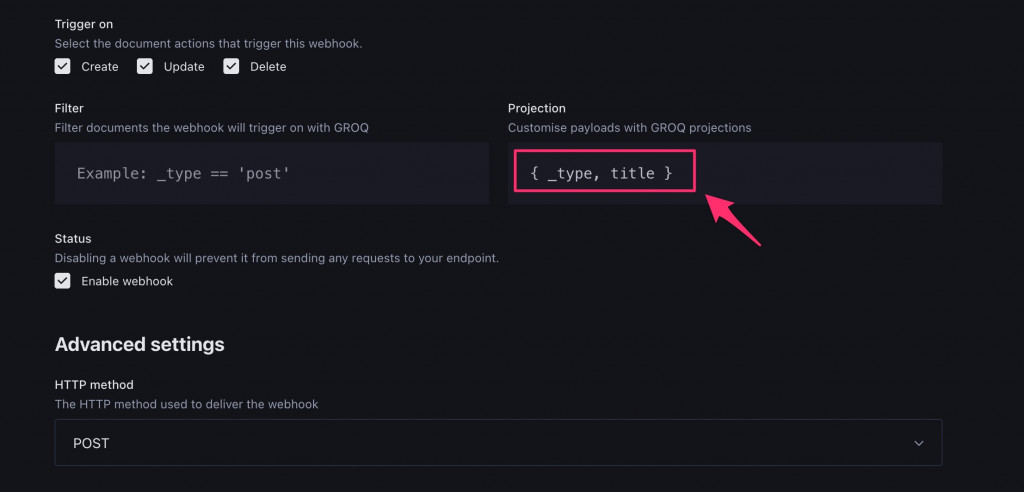Open the HTTP method POST dropdown
Image resolution: width=1024 pixels, height=492 pixels.
click(498, 443)
